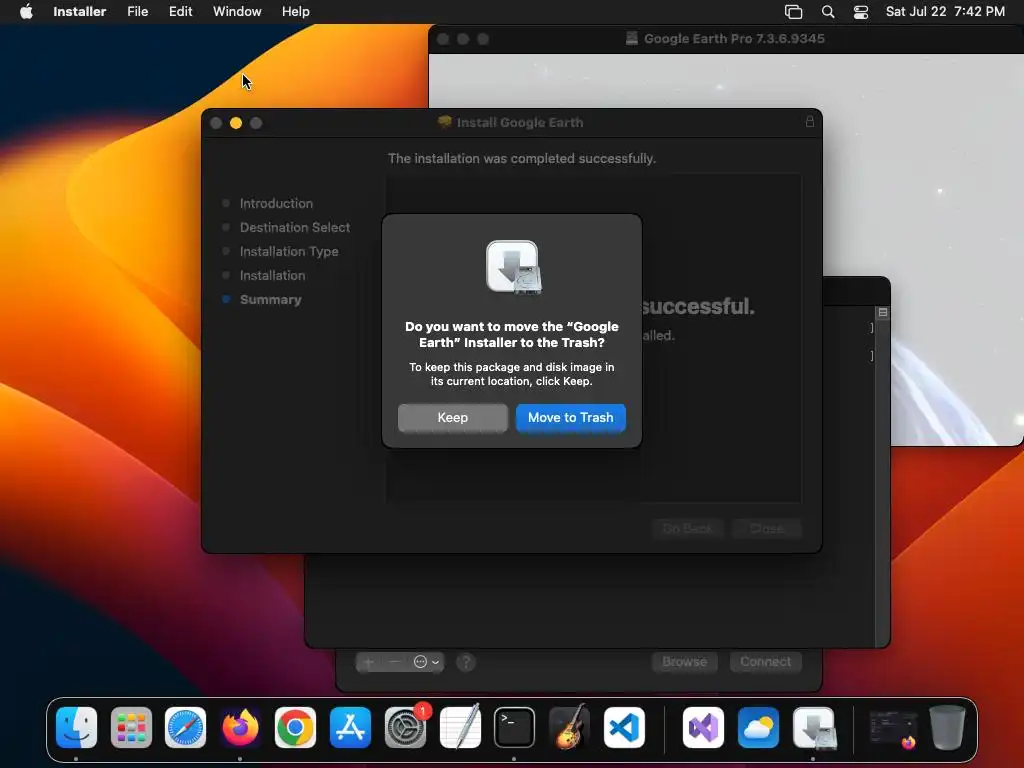Image resolution: width=1024 pixels, height=768 pixels.
Task: Open System Settings from the Dock
Action: [x=405, y=727]
